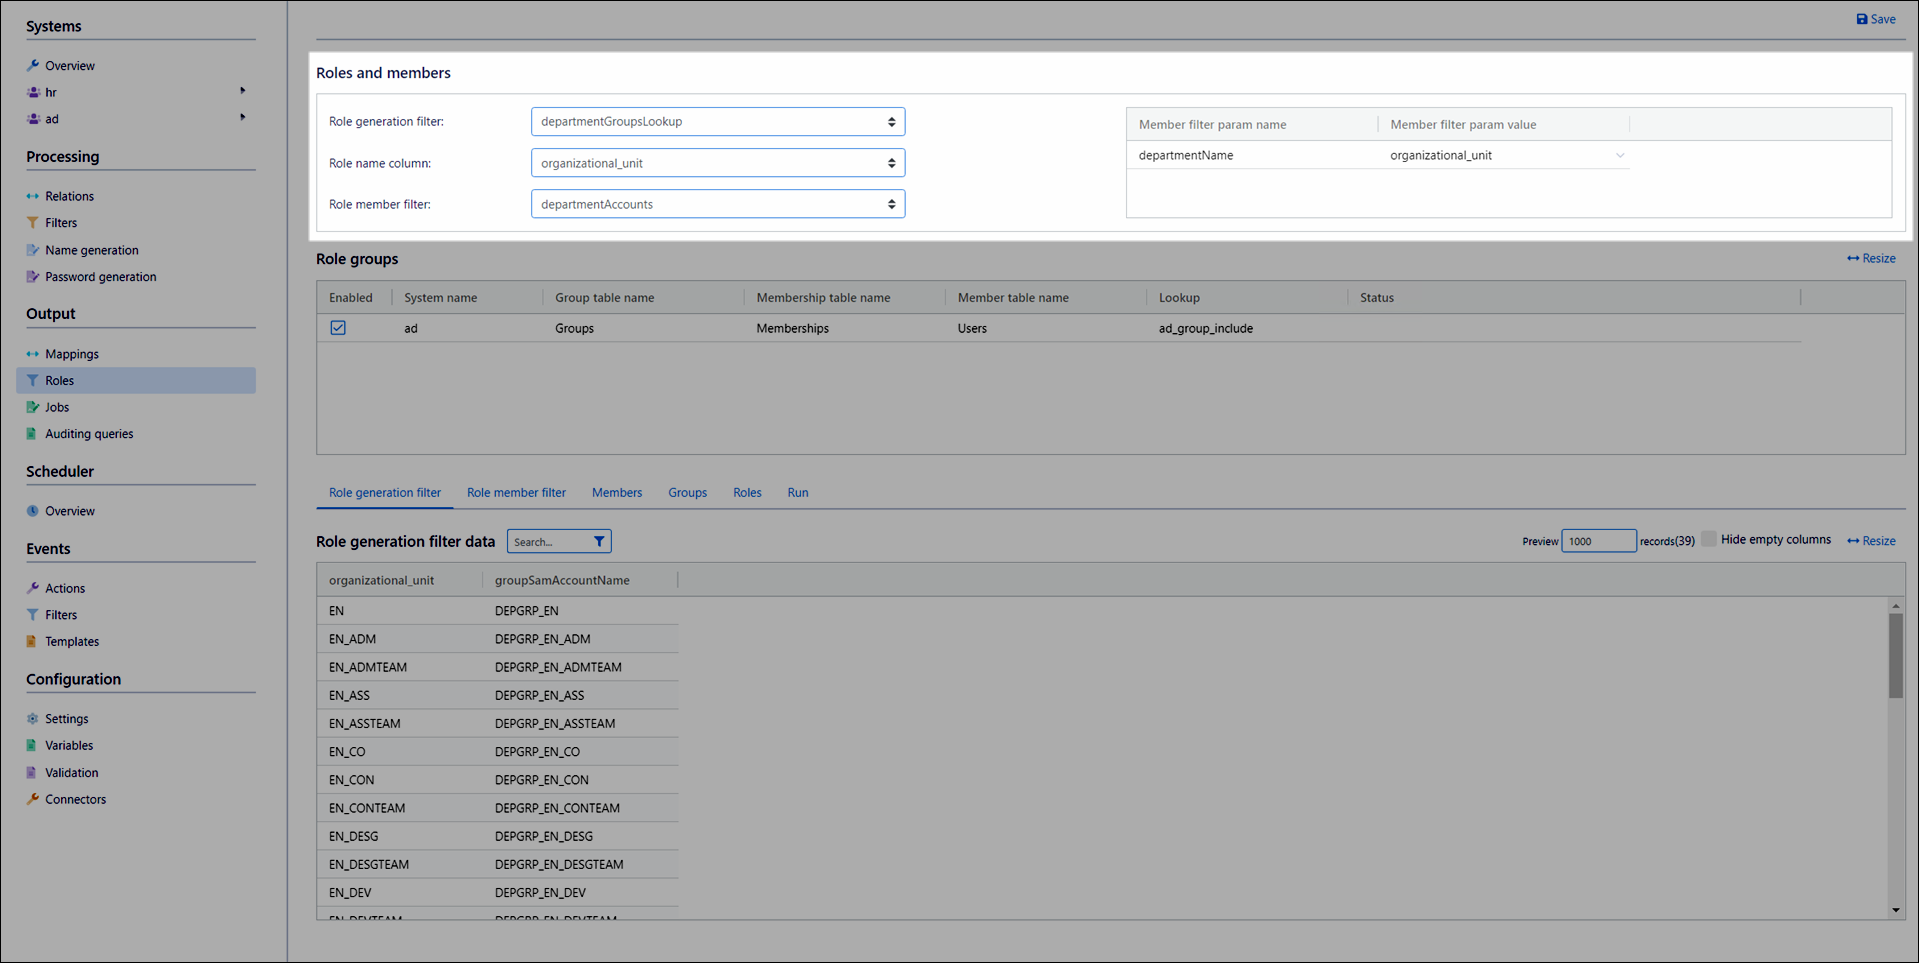Viewport: 1920px width, 963px height.
Task: Click the Connectors wrench icon
Action: (33, 799)
